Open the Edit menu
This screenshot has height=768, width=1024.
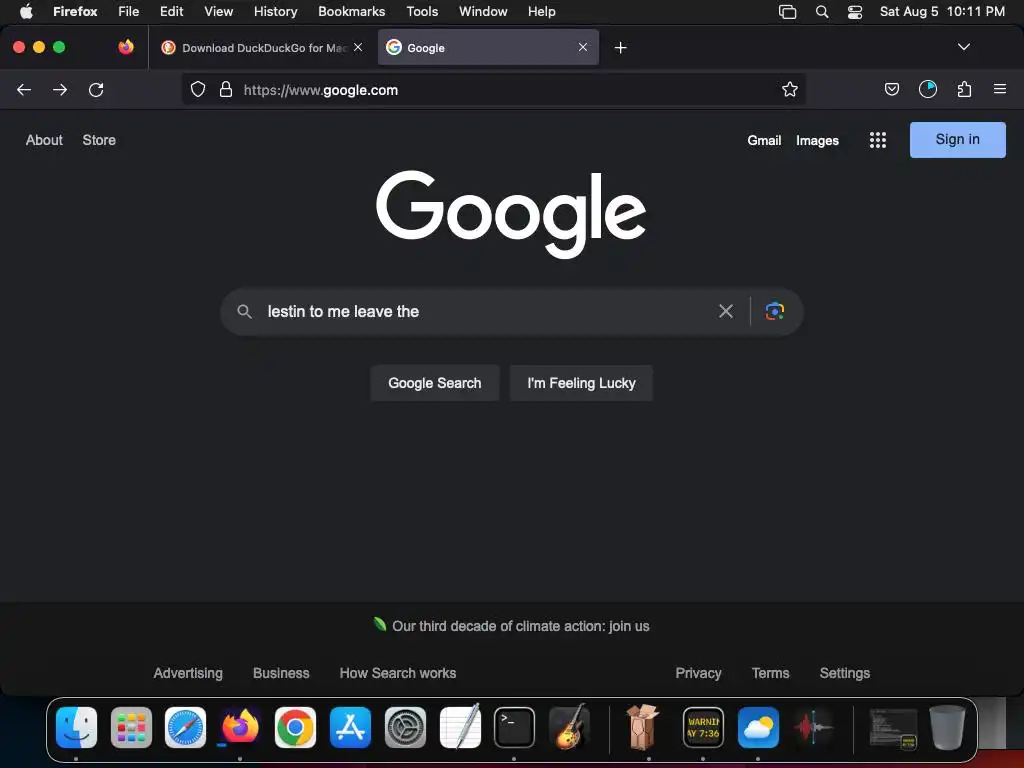pos(172,11)
